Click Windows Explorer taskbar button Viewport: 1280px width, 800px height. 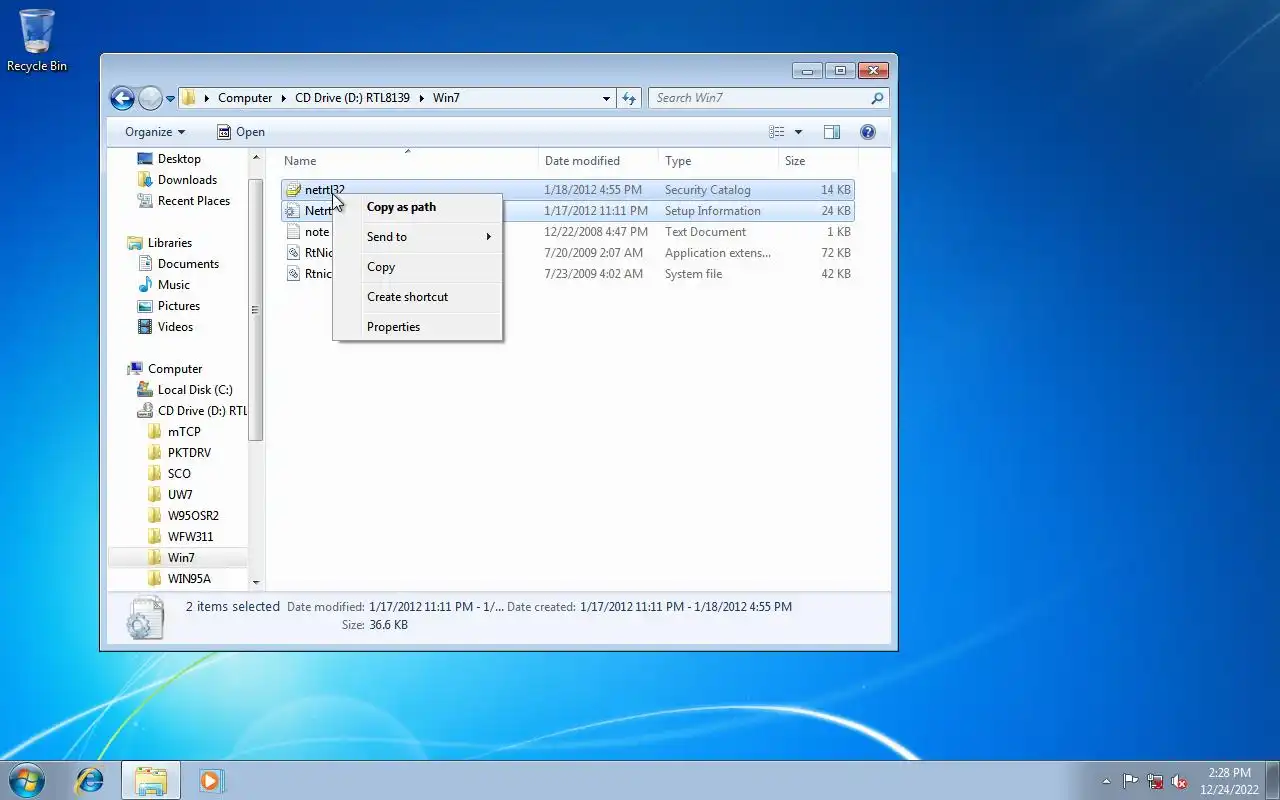[x=151, y=780]
